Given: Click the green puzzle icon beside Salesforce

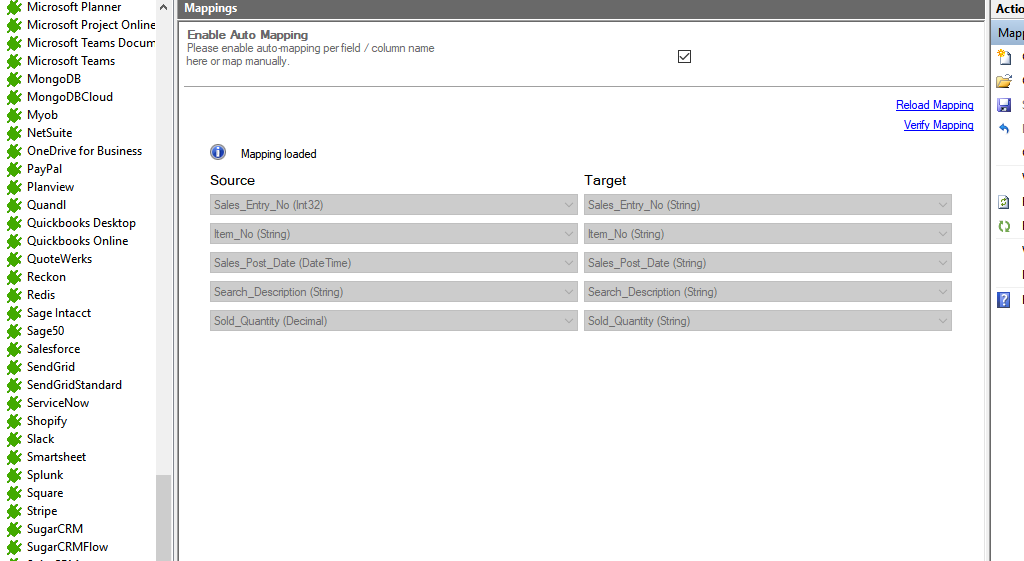Looking at the screenshot, I should 14,349.
